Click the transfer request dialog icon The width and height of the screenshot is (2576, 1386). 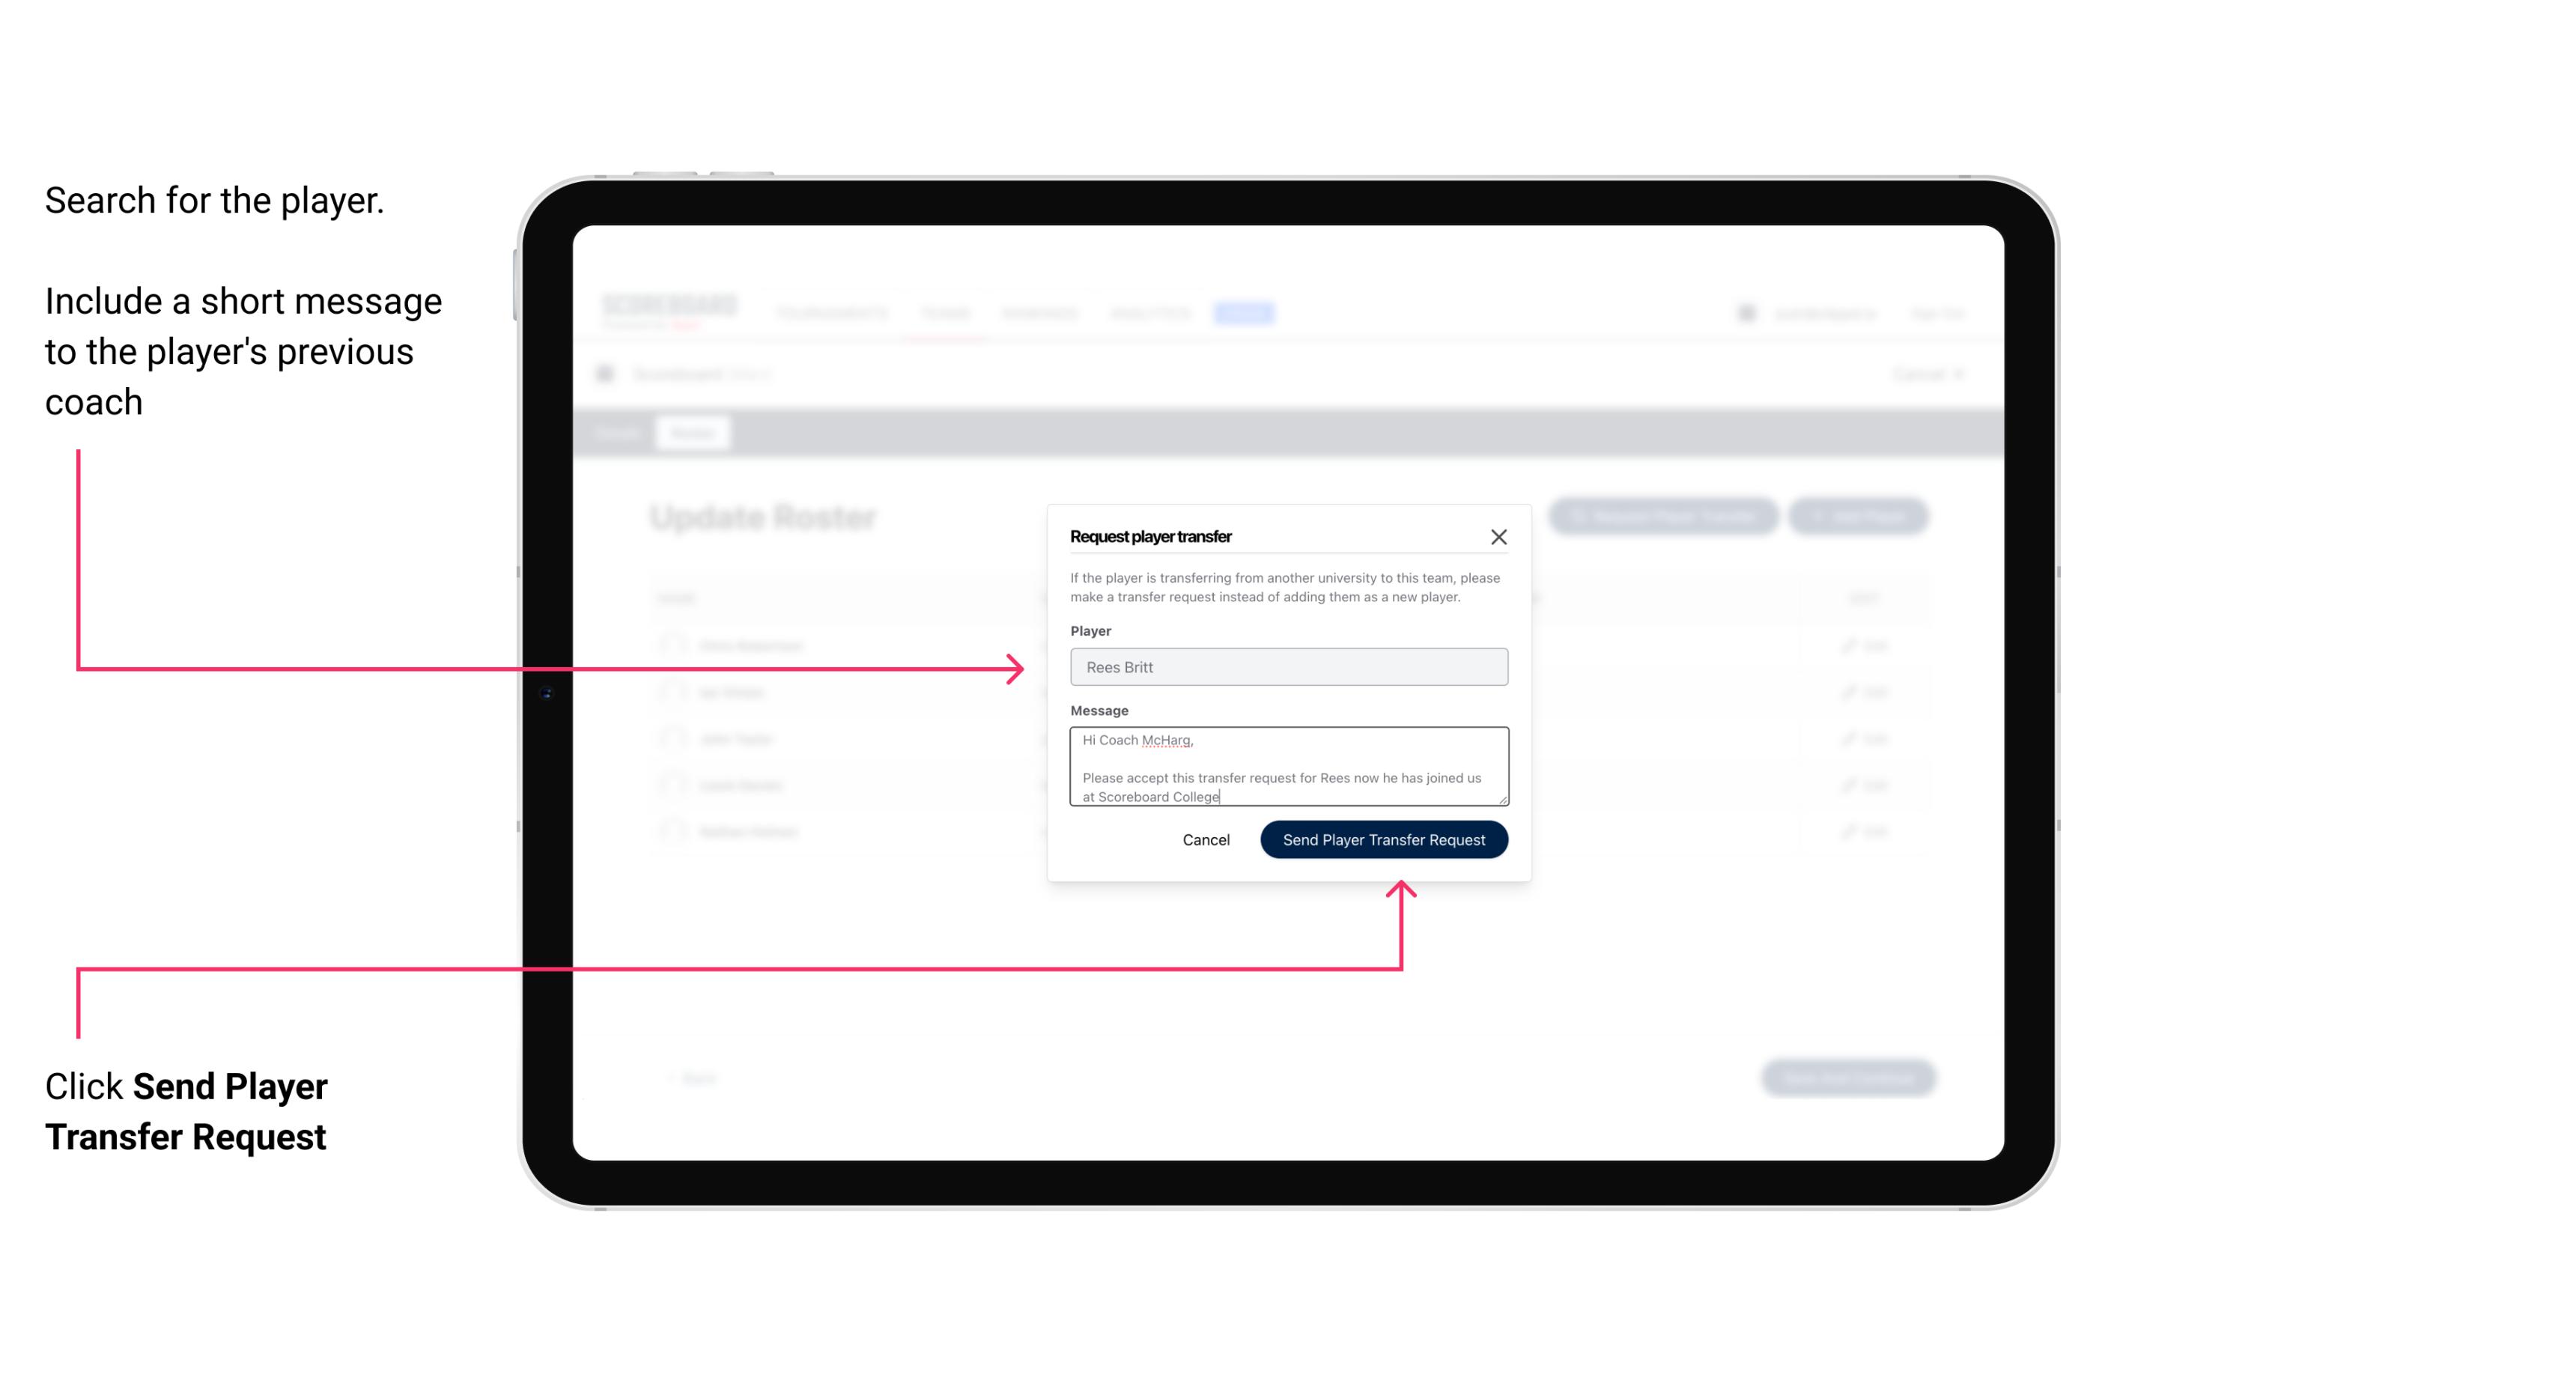point(1499,536)
